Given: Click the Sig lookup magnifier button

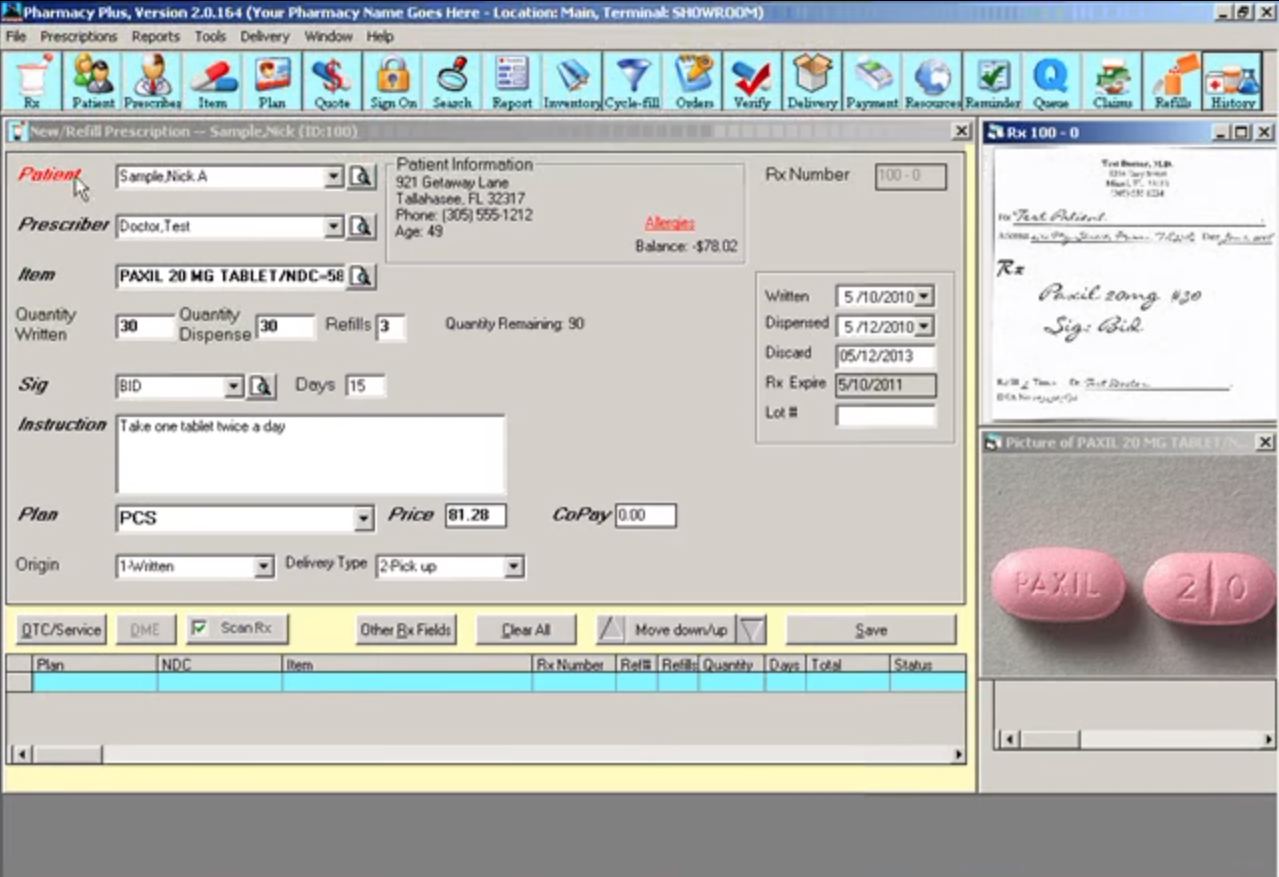Looking at the screenshot, I should pos(261,386).
